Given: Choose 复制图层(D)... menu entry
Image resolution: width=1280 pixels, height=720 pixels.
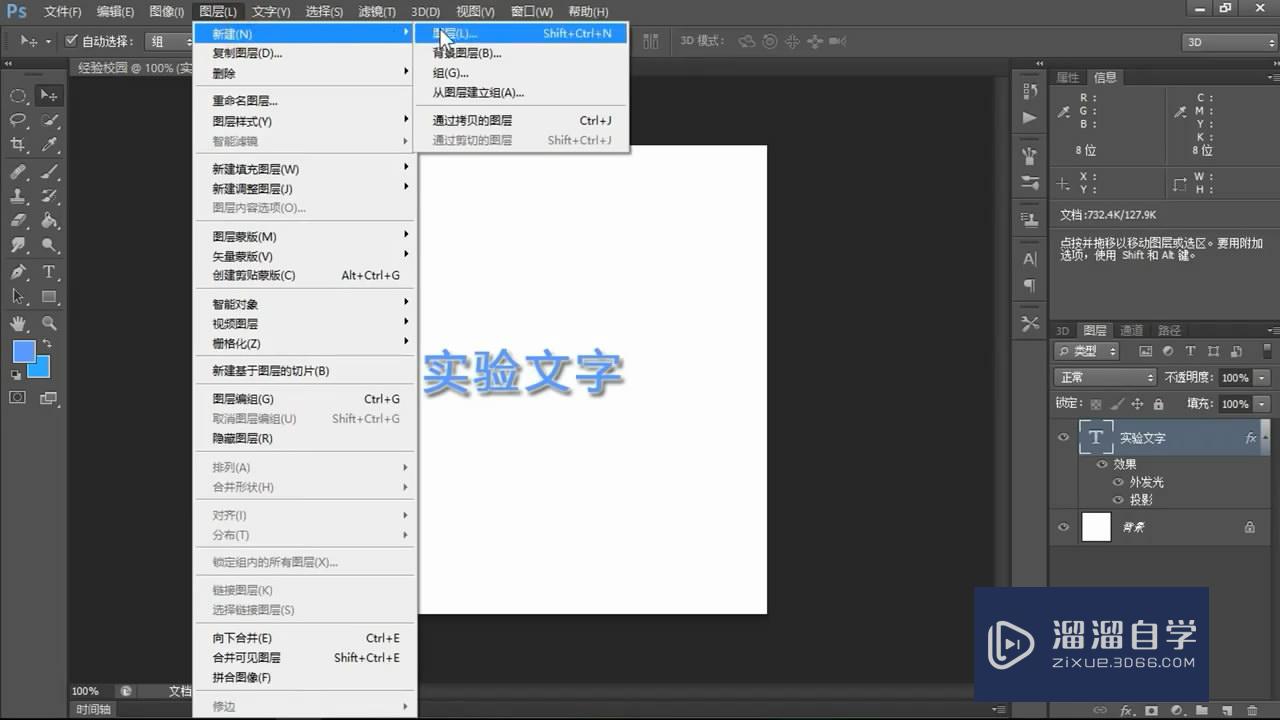Looking at the screenshot, I should [x=304, y=53].
